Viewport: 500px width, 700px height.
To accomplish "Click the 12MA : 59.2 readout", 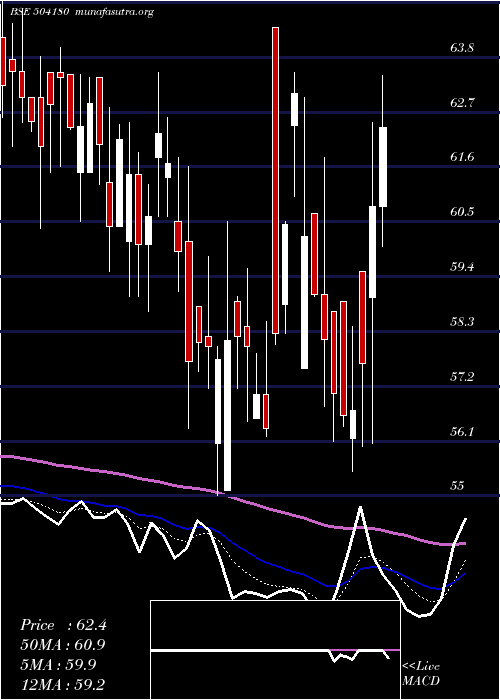I will click(x=63, y=684).
